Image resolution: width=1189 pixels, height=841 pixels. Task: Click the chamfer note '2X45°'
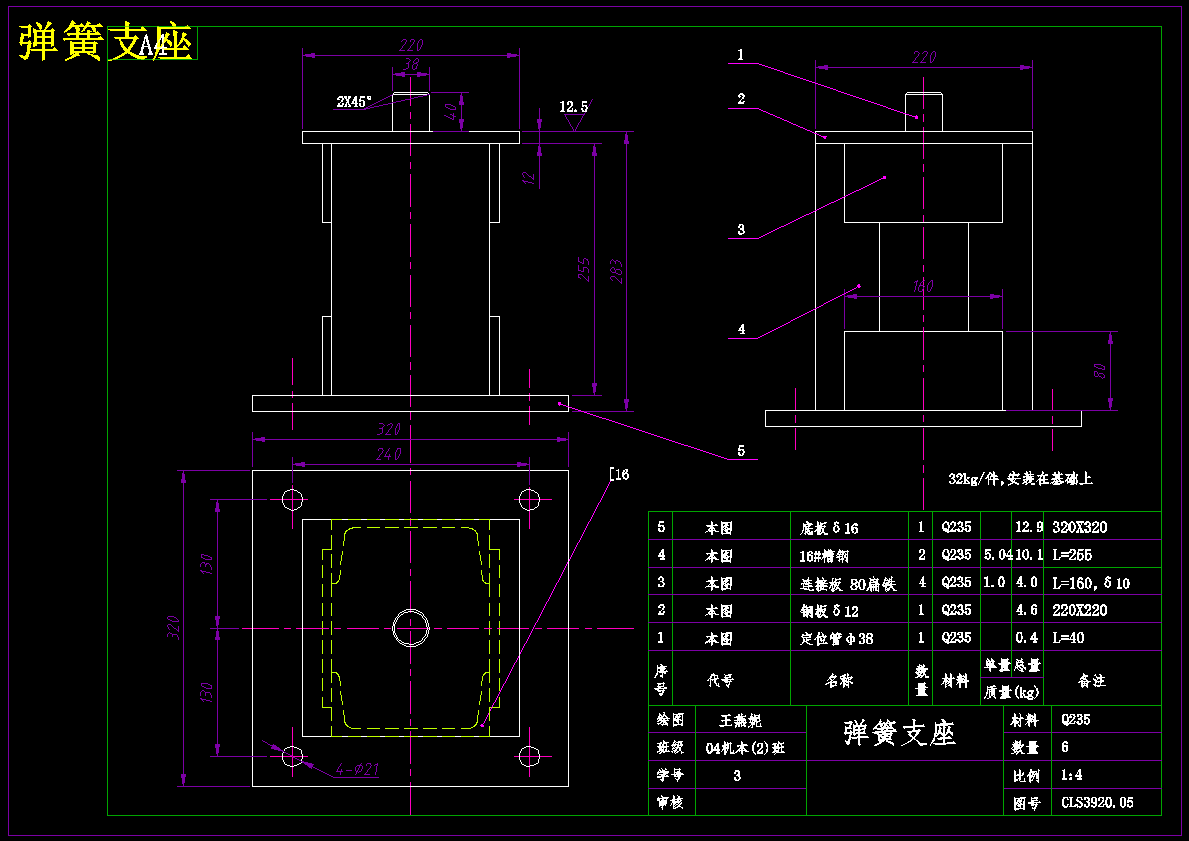pyautogui.click(x=354, y=102)
